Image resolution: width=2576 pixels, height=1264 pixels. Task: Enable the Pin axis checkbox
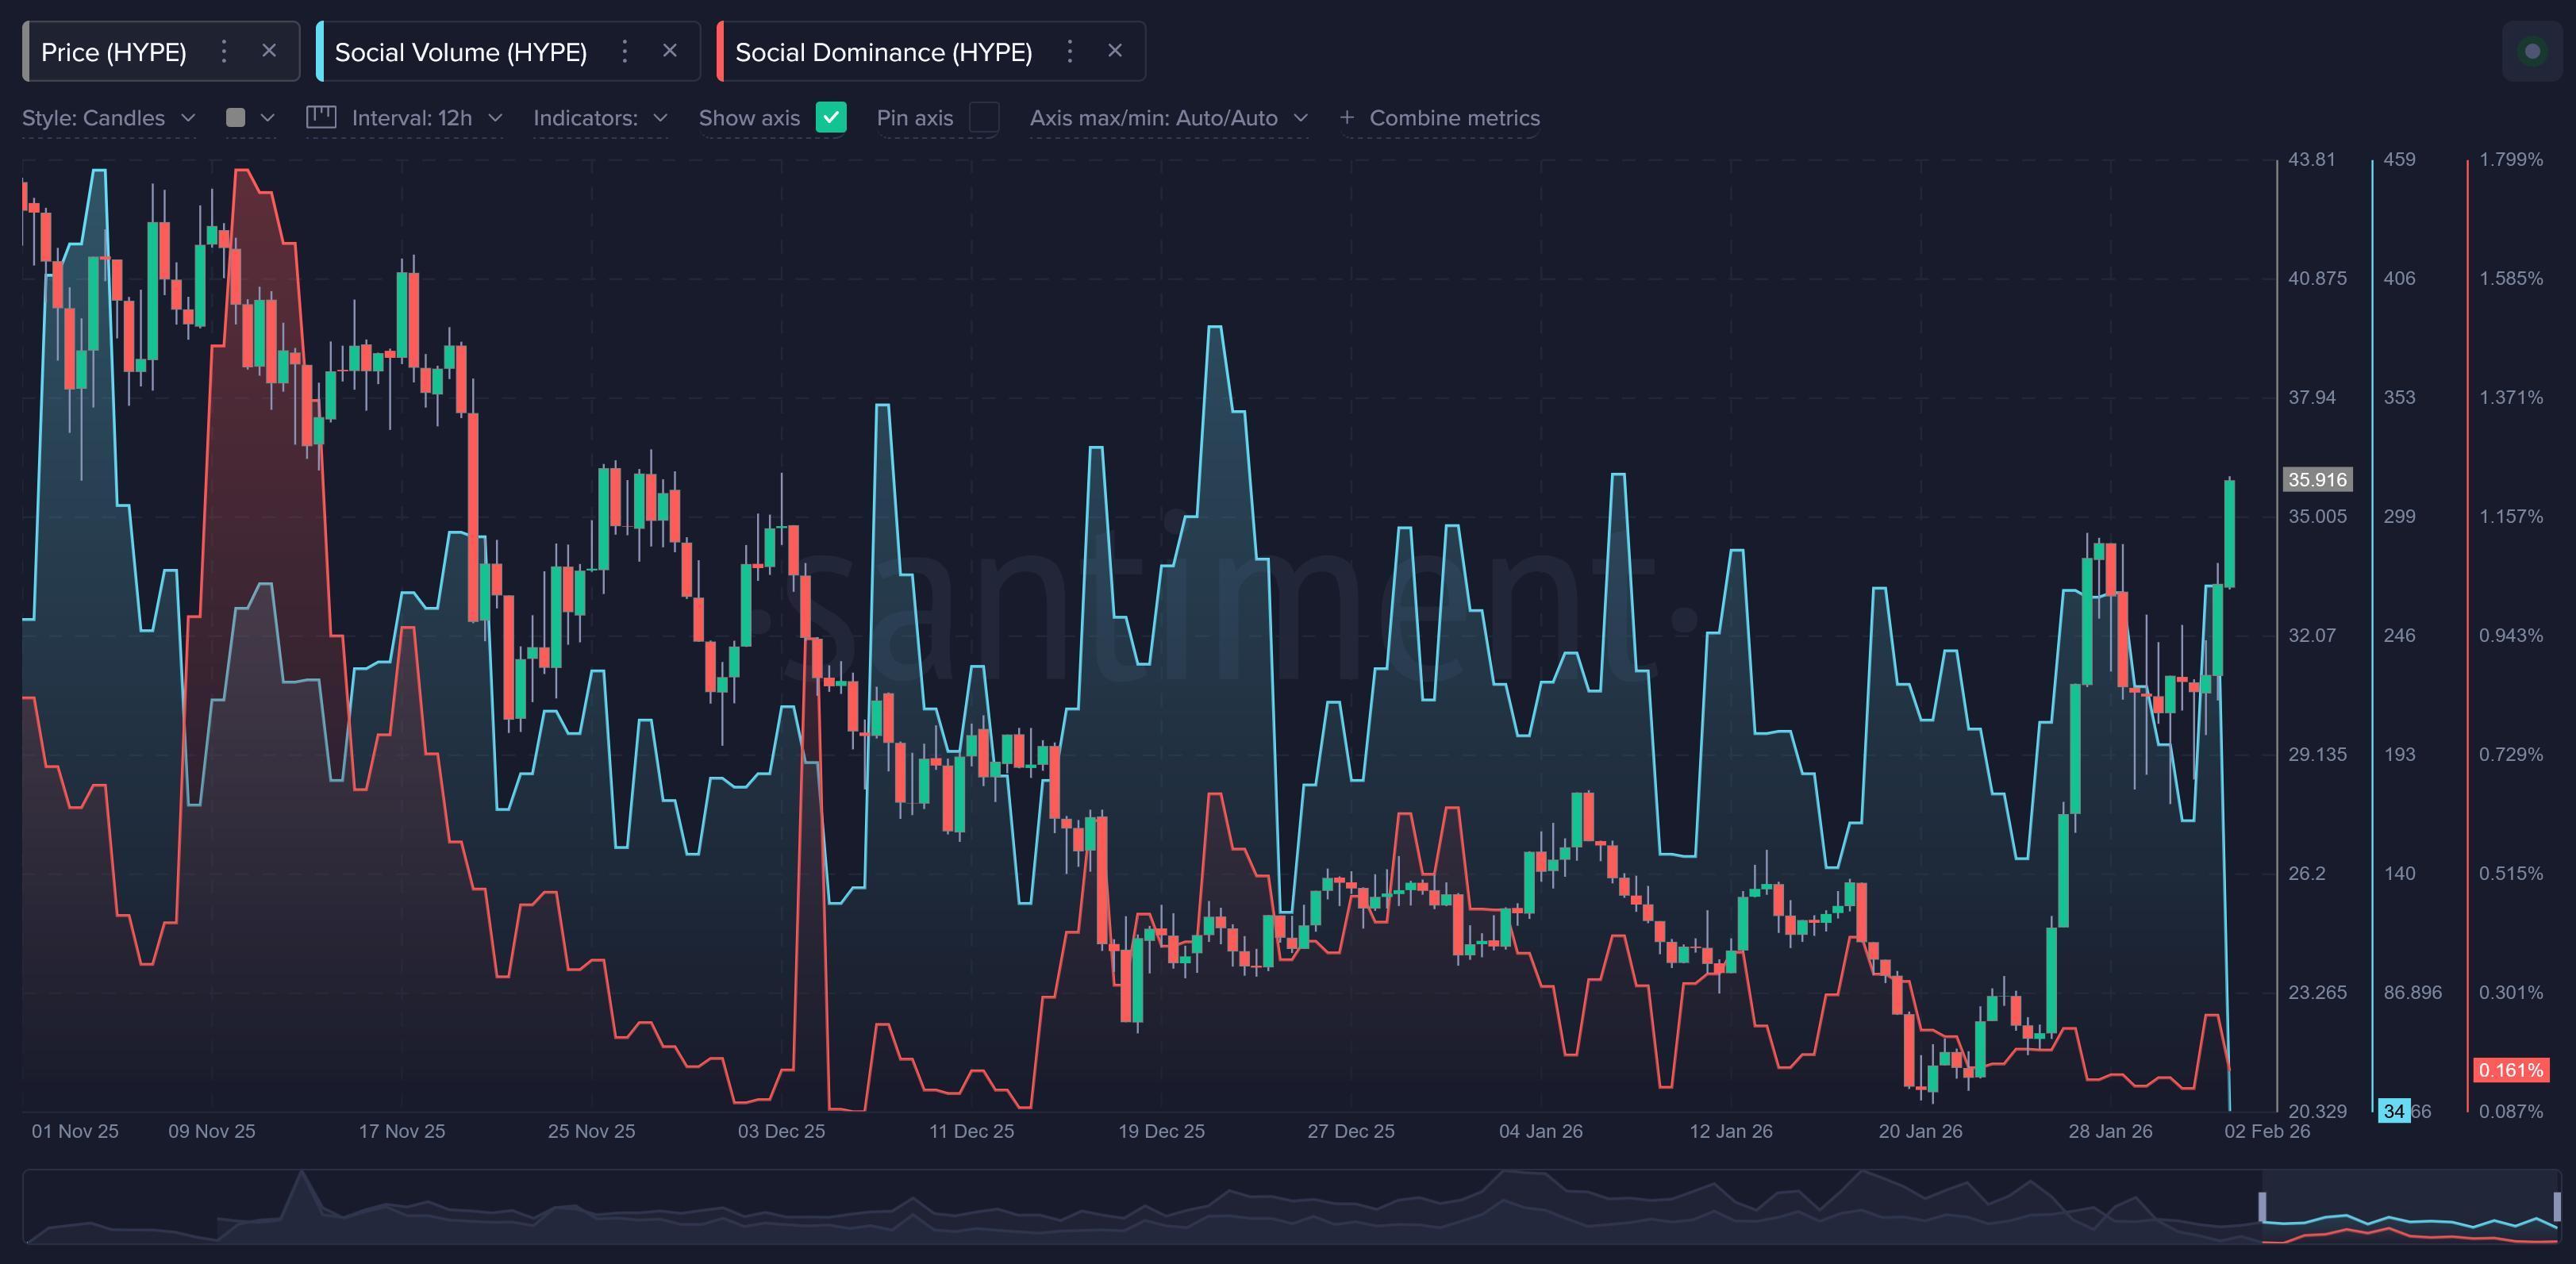pos(986,118)
